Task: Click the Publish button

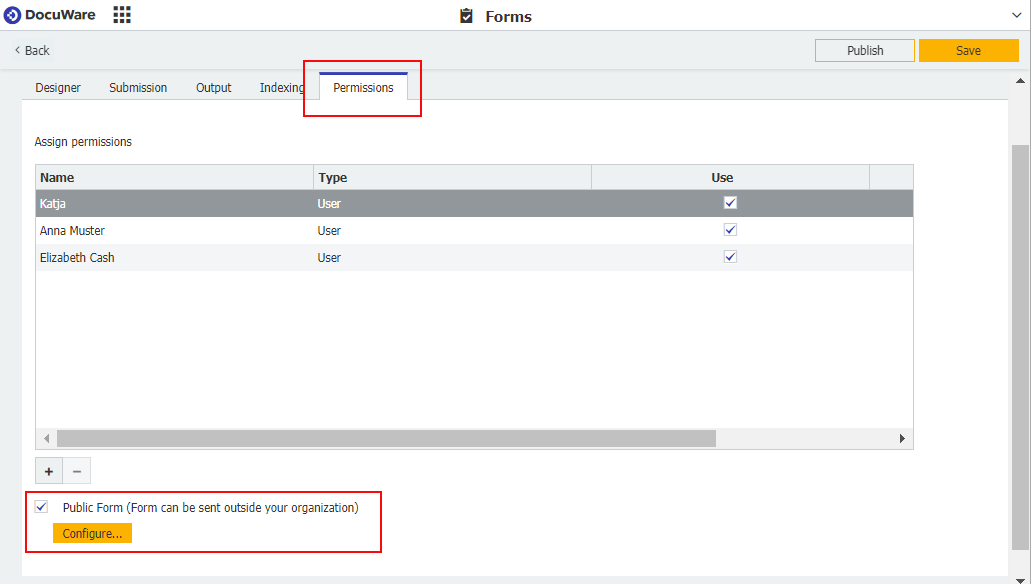Action: tap(865, 51)
